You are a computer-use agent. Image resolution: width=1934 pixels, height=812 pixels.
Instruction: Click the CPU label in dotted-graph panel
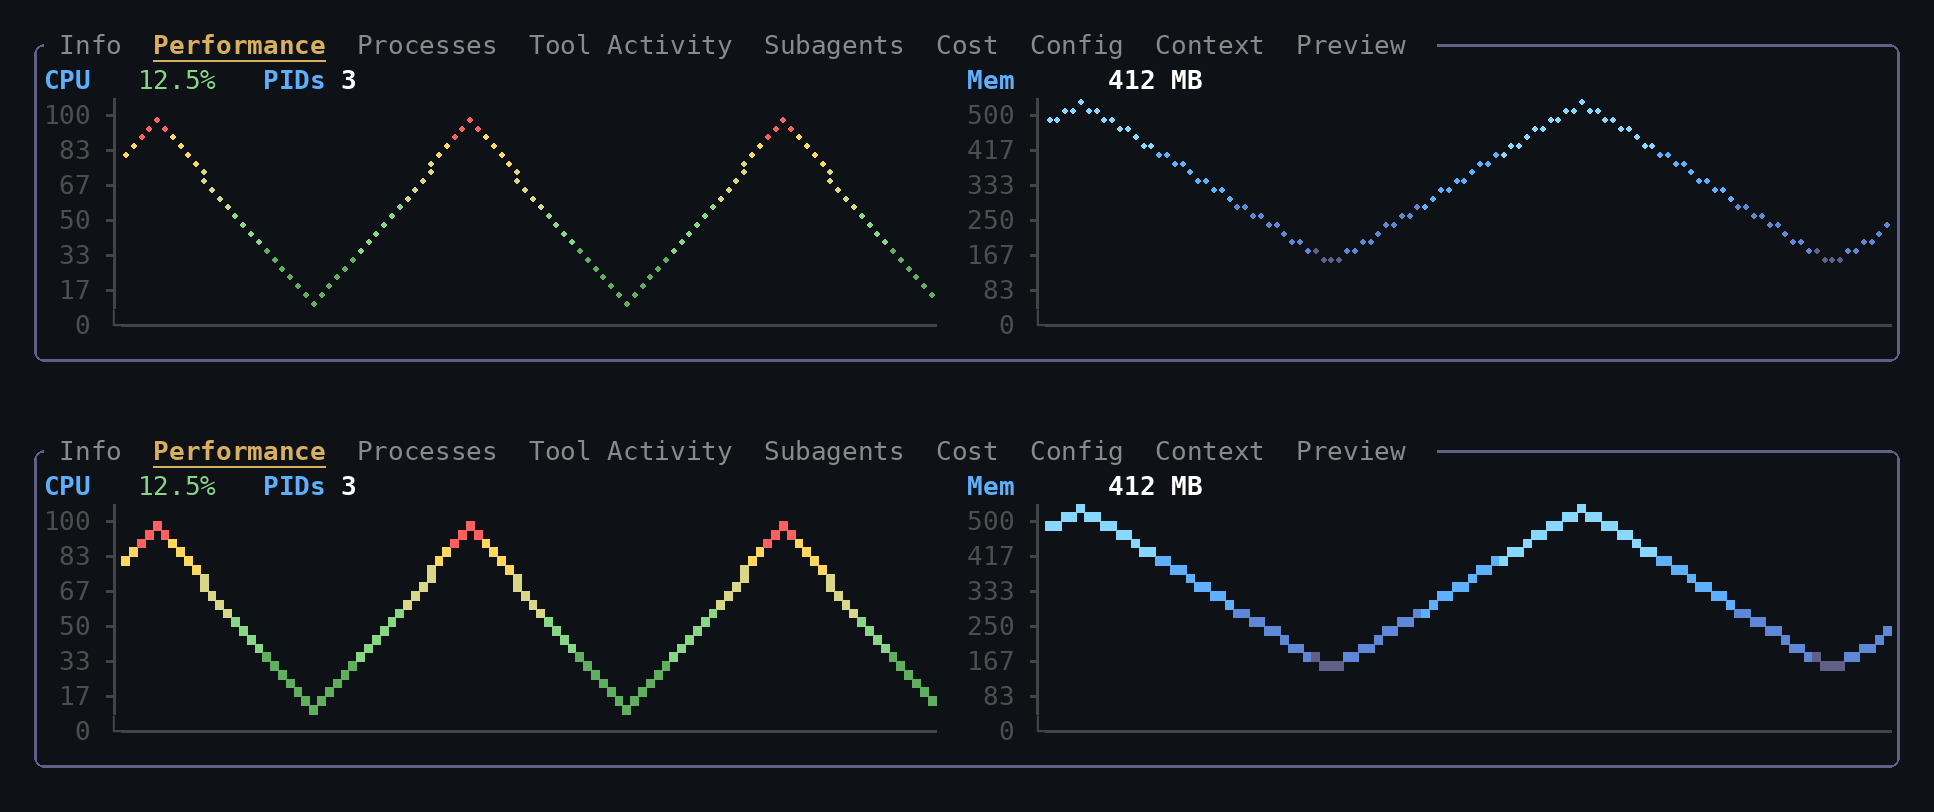(68, 80)
